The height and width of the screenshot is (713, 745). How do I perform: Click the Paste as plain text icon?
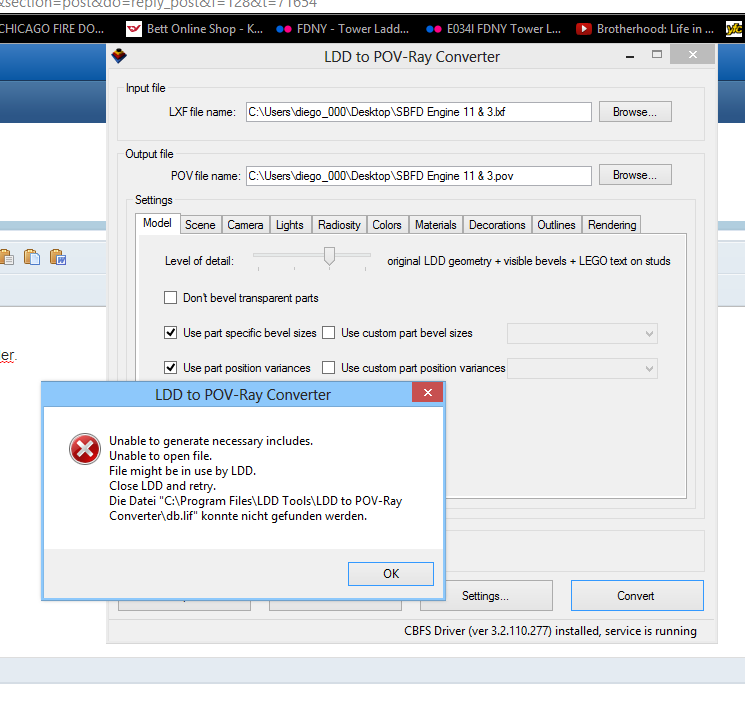pyautogui.click(x=33, y=257)
